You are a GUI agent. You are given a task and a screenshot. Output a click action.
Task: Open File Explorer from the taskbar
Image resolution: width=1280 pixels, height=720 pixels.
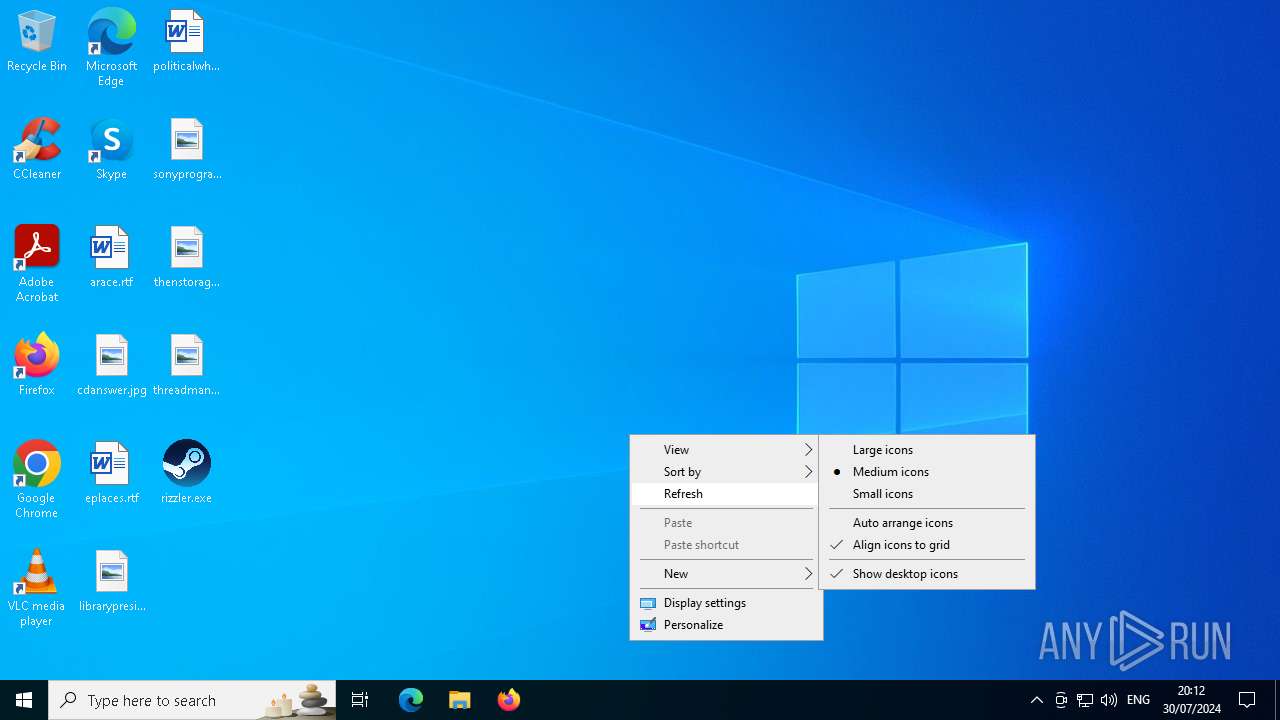460,700
